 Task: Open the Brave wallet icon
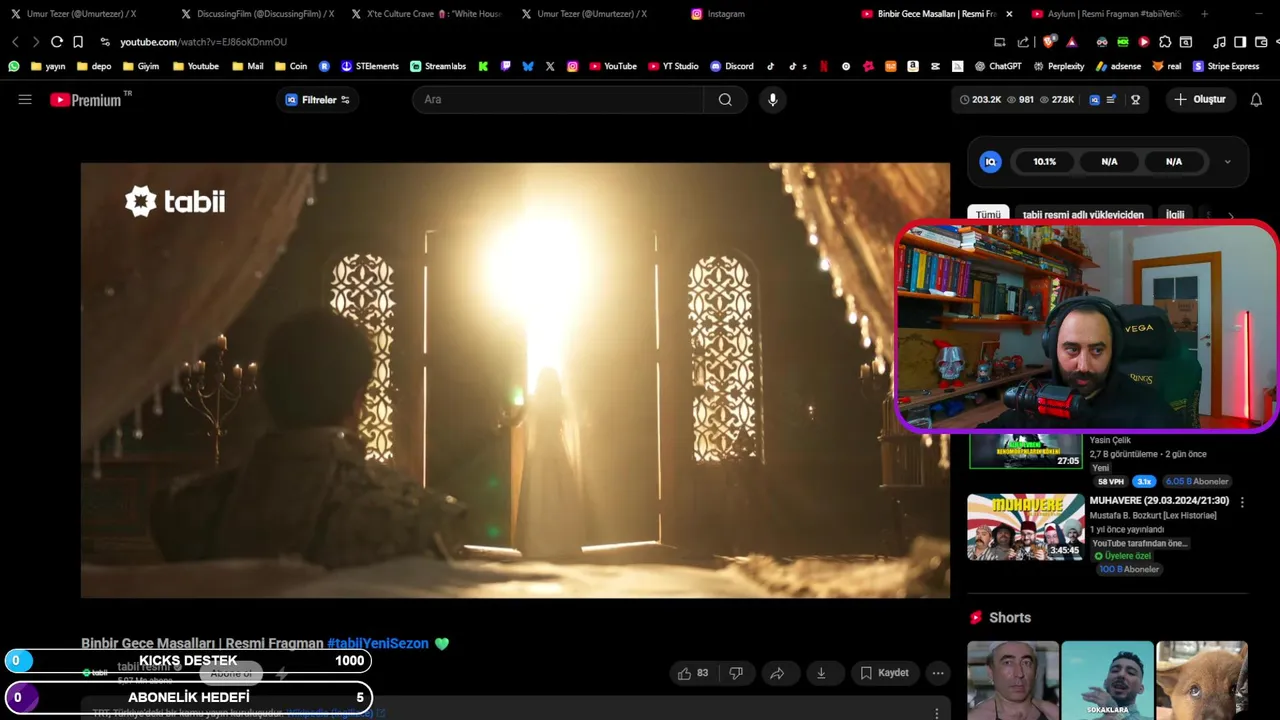click(x=1260, y=42)
